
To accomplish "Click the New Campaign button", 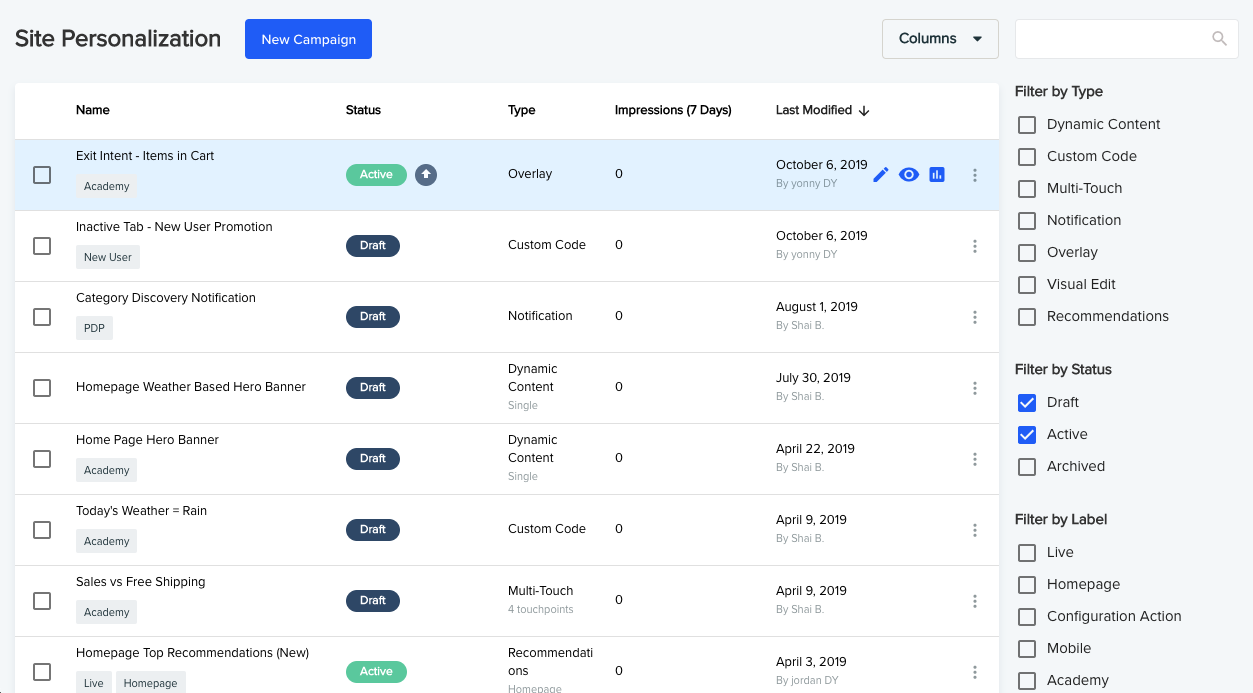I will pos(308,39).
